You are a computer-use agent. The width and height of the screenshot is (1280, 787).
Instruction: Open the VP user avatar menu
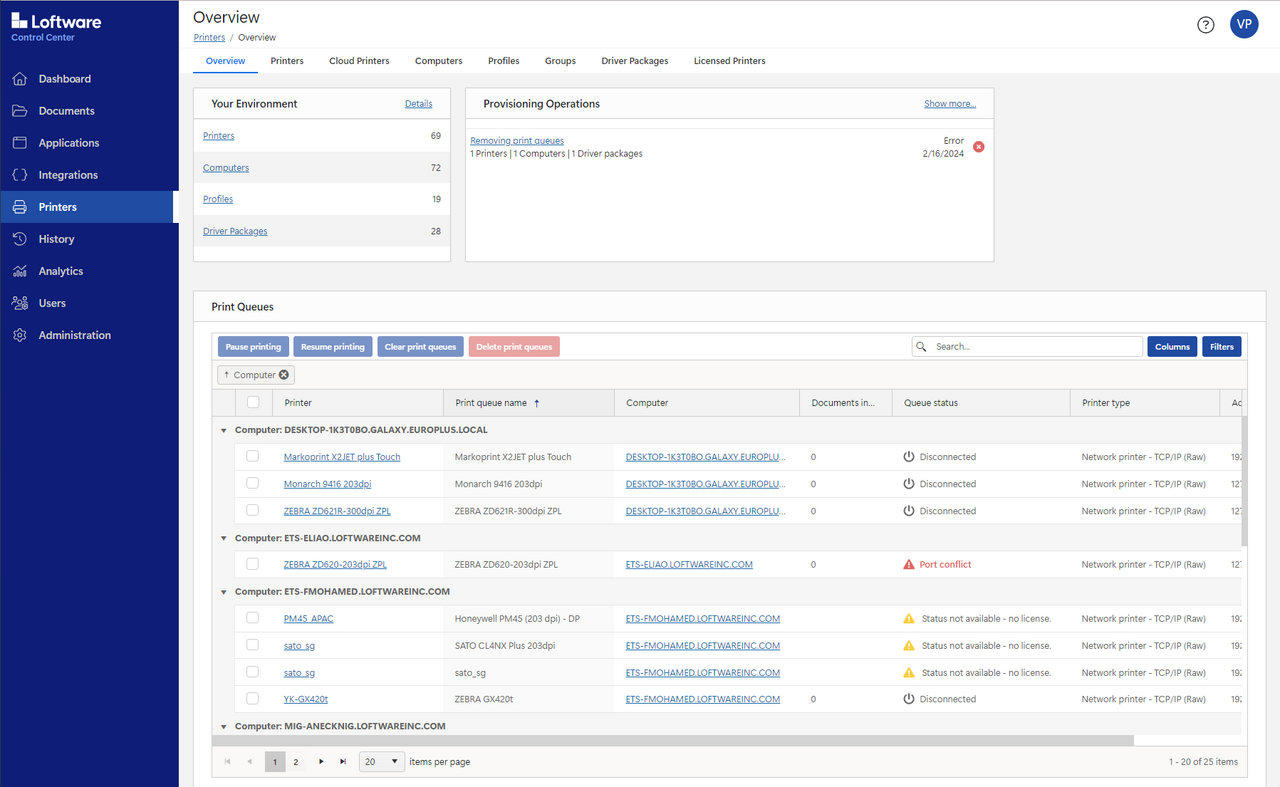pyautogui.click(x=1243, y=24)
